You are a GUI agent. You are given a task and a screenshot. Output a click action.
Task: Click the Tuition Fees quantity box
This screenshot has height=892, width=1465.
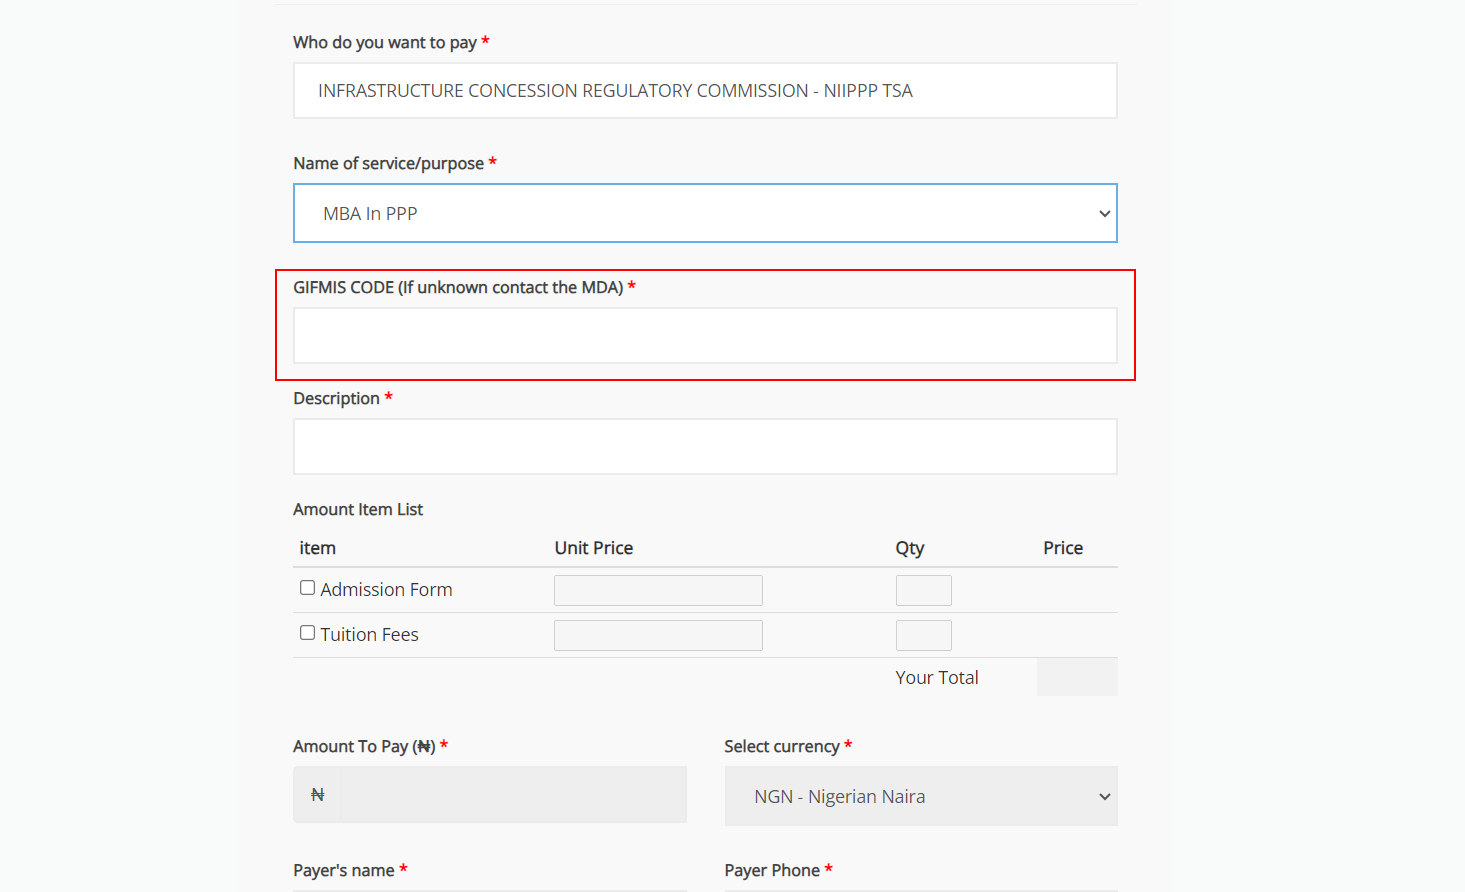point(923,636)
